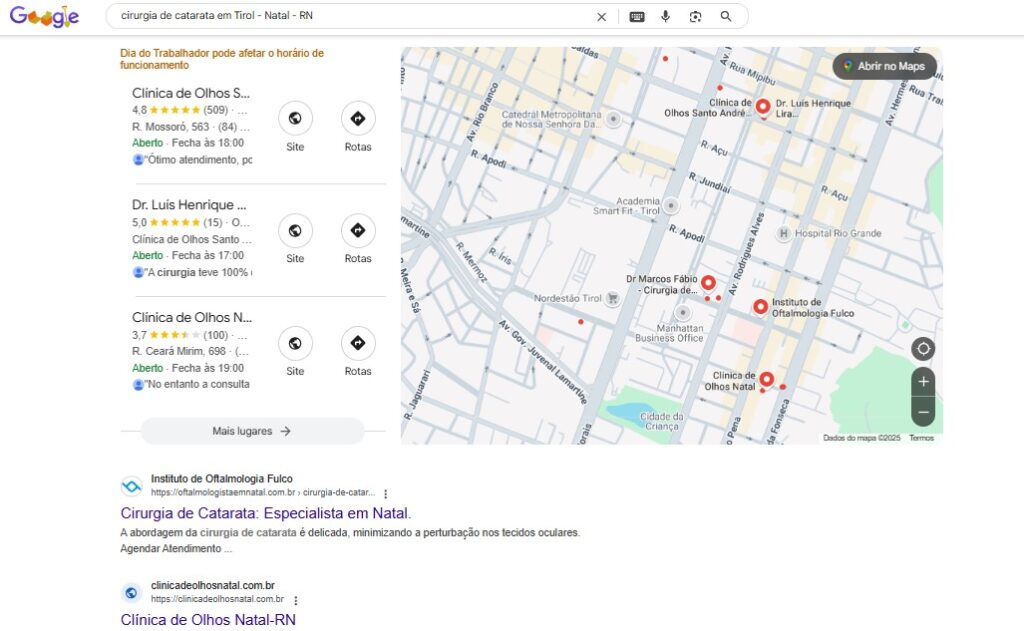Expand the Mais lugares list

pyautogui.click(x=252, y=431)
